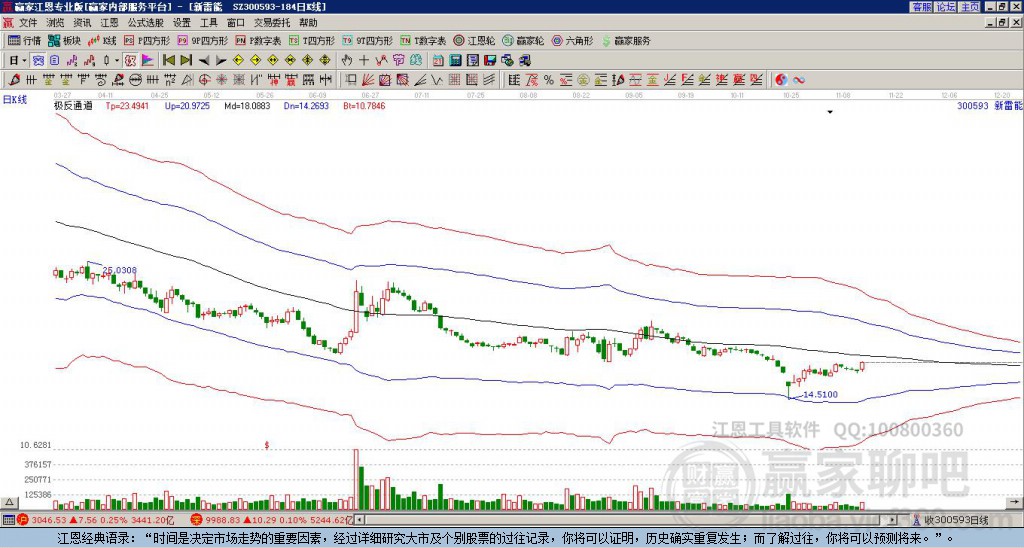
Task: Open the T四方形 time square tool
Action: pyautogui.click(x=312, y=40)
